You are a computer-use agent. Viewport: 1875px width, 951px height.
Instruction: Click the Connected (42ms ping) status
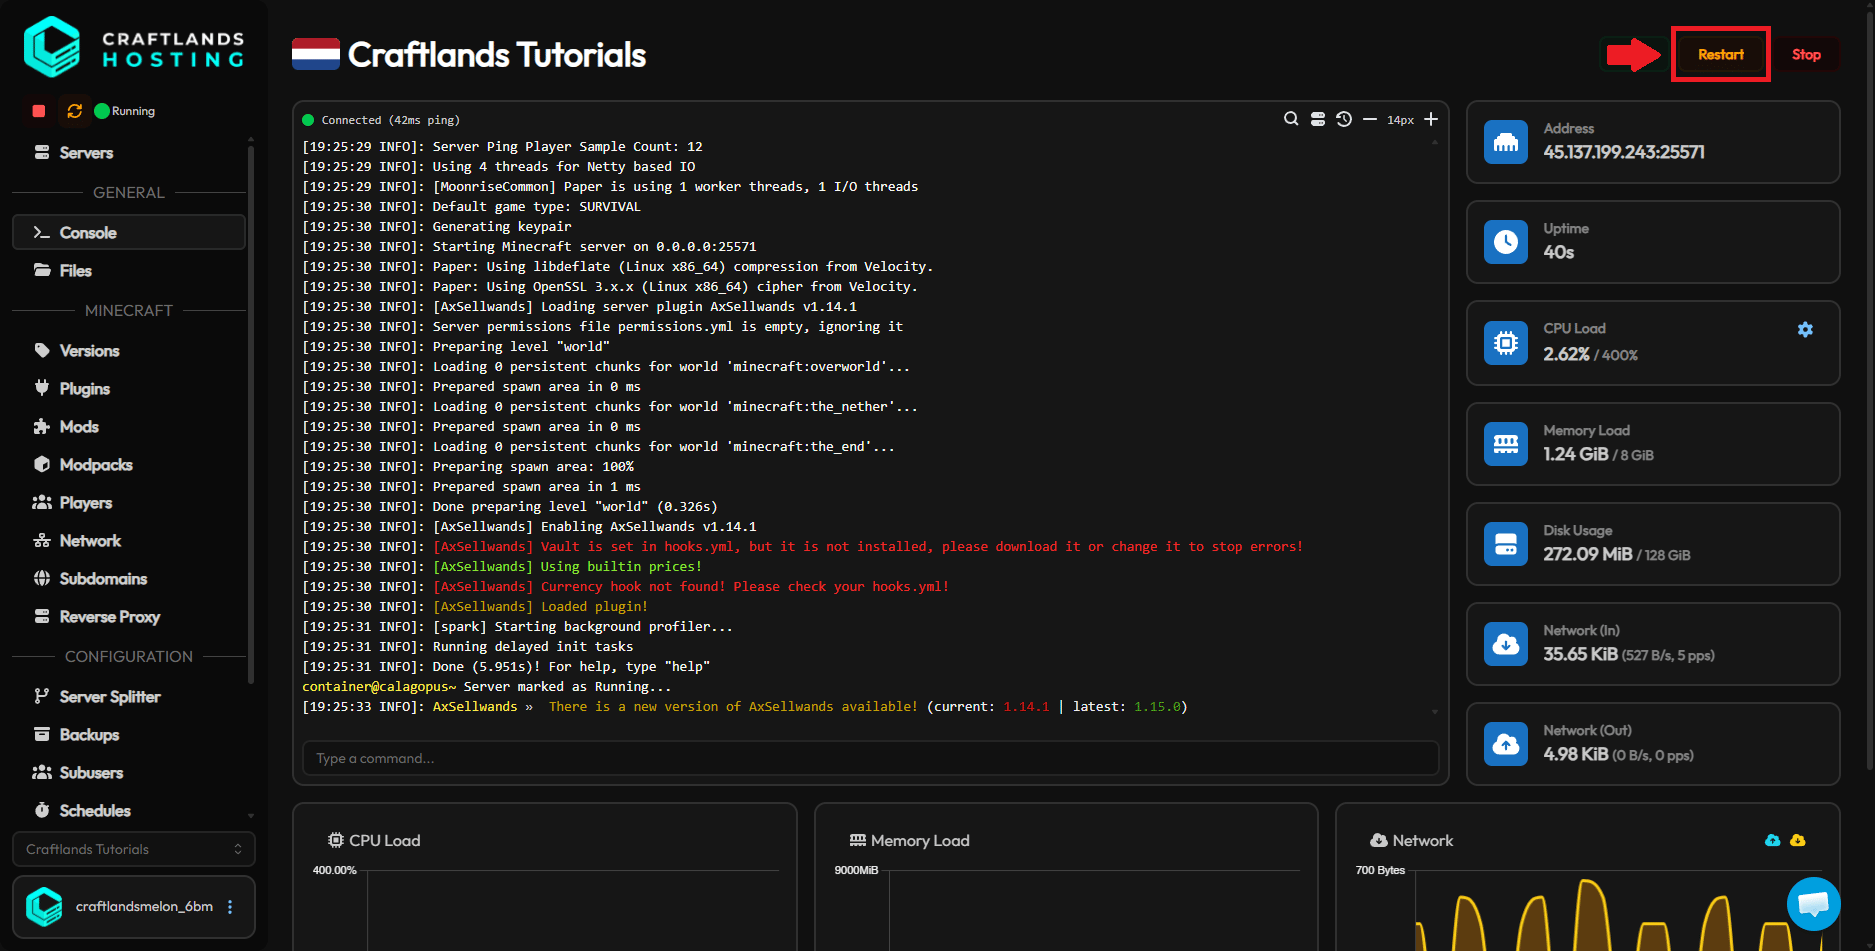click(x=390, y=120)
